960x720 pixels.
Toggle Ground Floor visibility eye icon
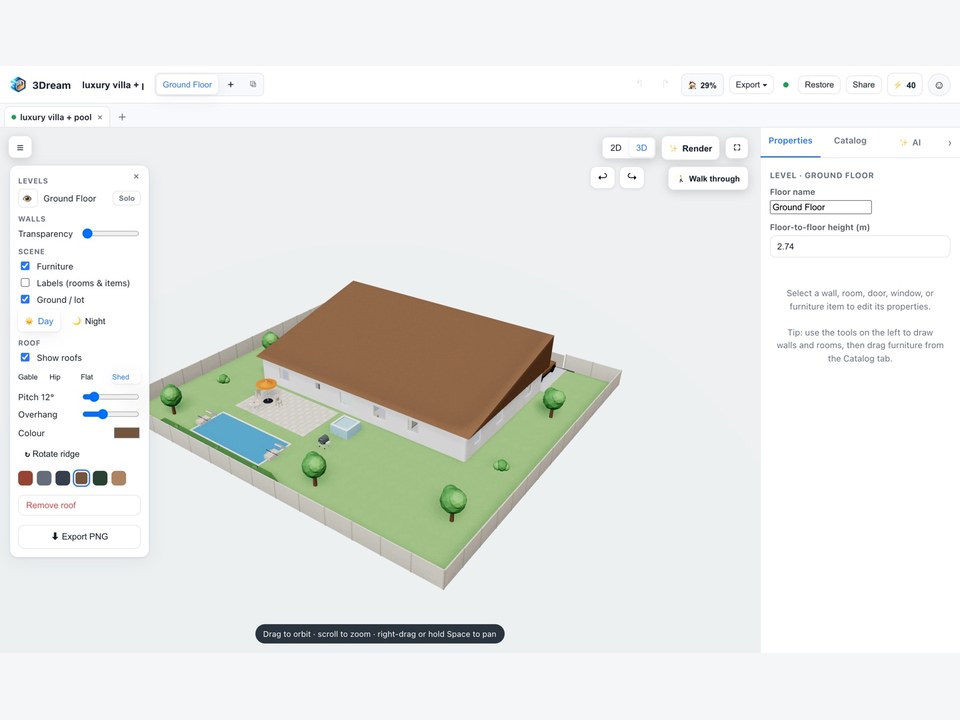click(x=28, y=198)
